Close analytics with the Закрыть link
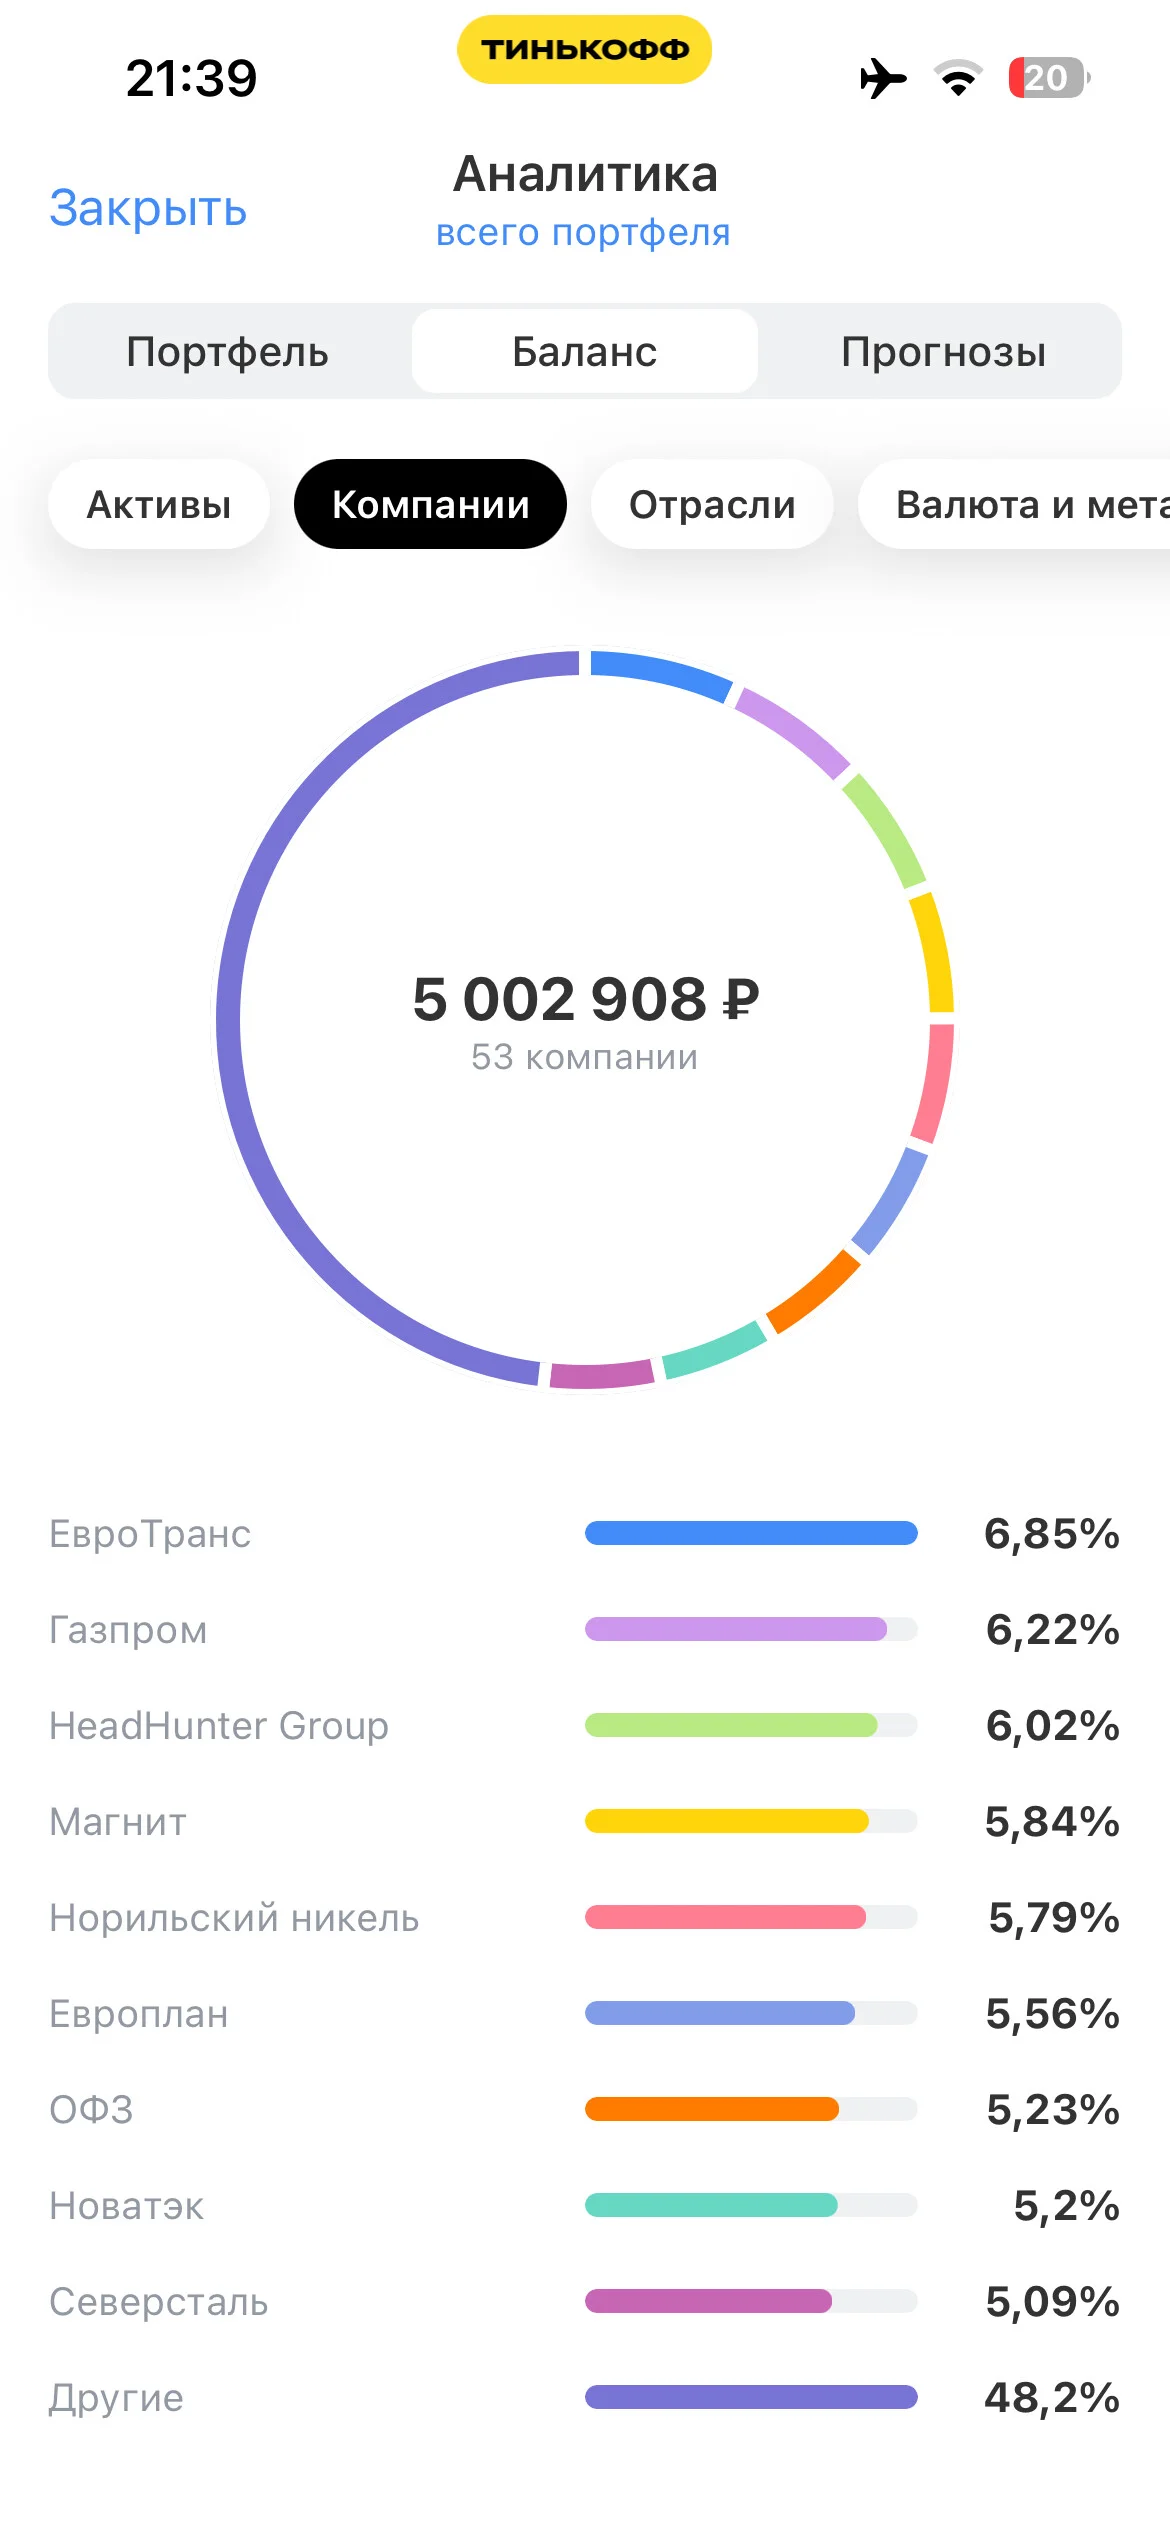Screen dimensions: 1170x2532 coord(148,208)
